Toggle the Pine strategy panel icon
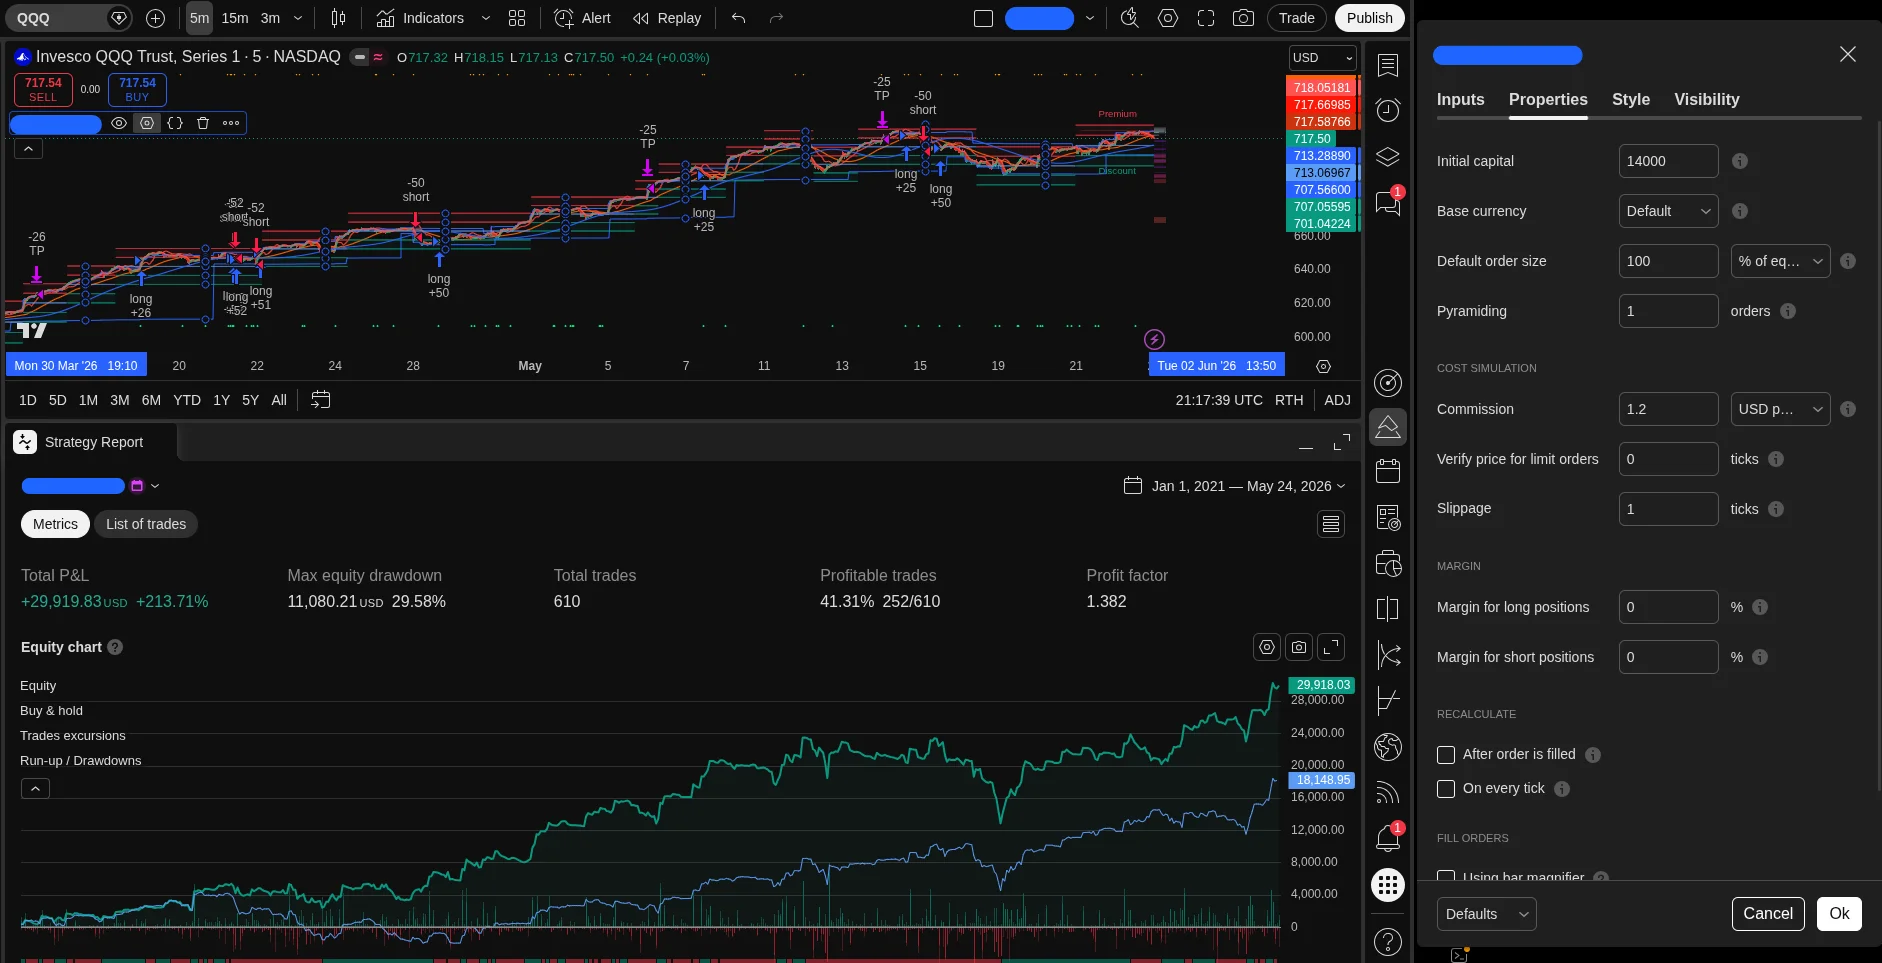This screenshot has width=1882, height=963. (1388, 428)
